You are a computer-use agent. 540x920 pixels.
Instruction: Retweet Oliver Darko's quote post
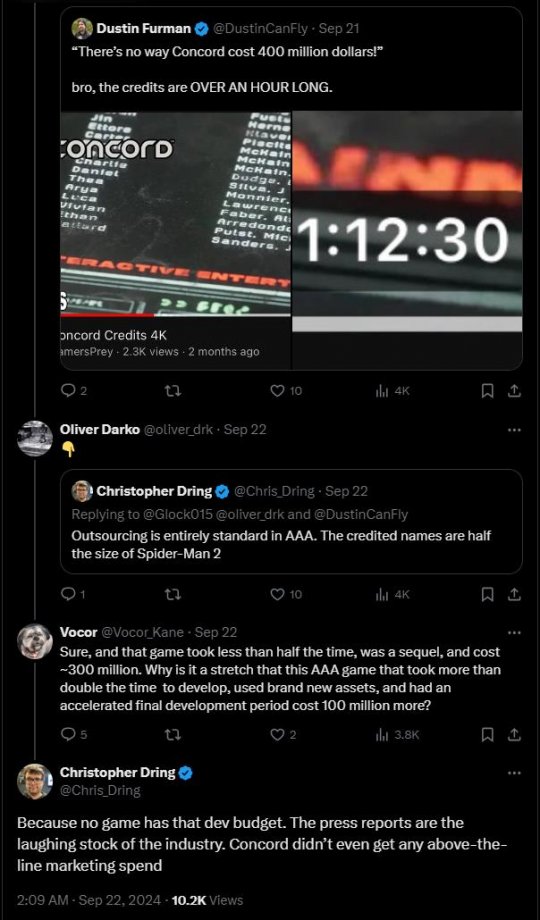pos(172,594)
